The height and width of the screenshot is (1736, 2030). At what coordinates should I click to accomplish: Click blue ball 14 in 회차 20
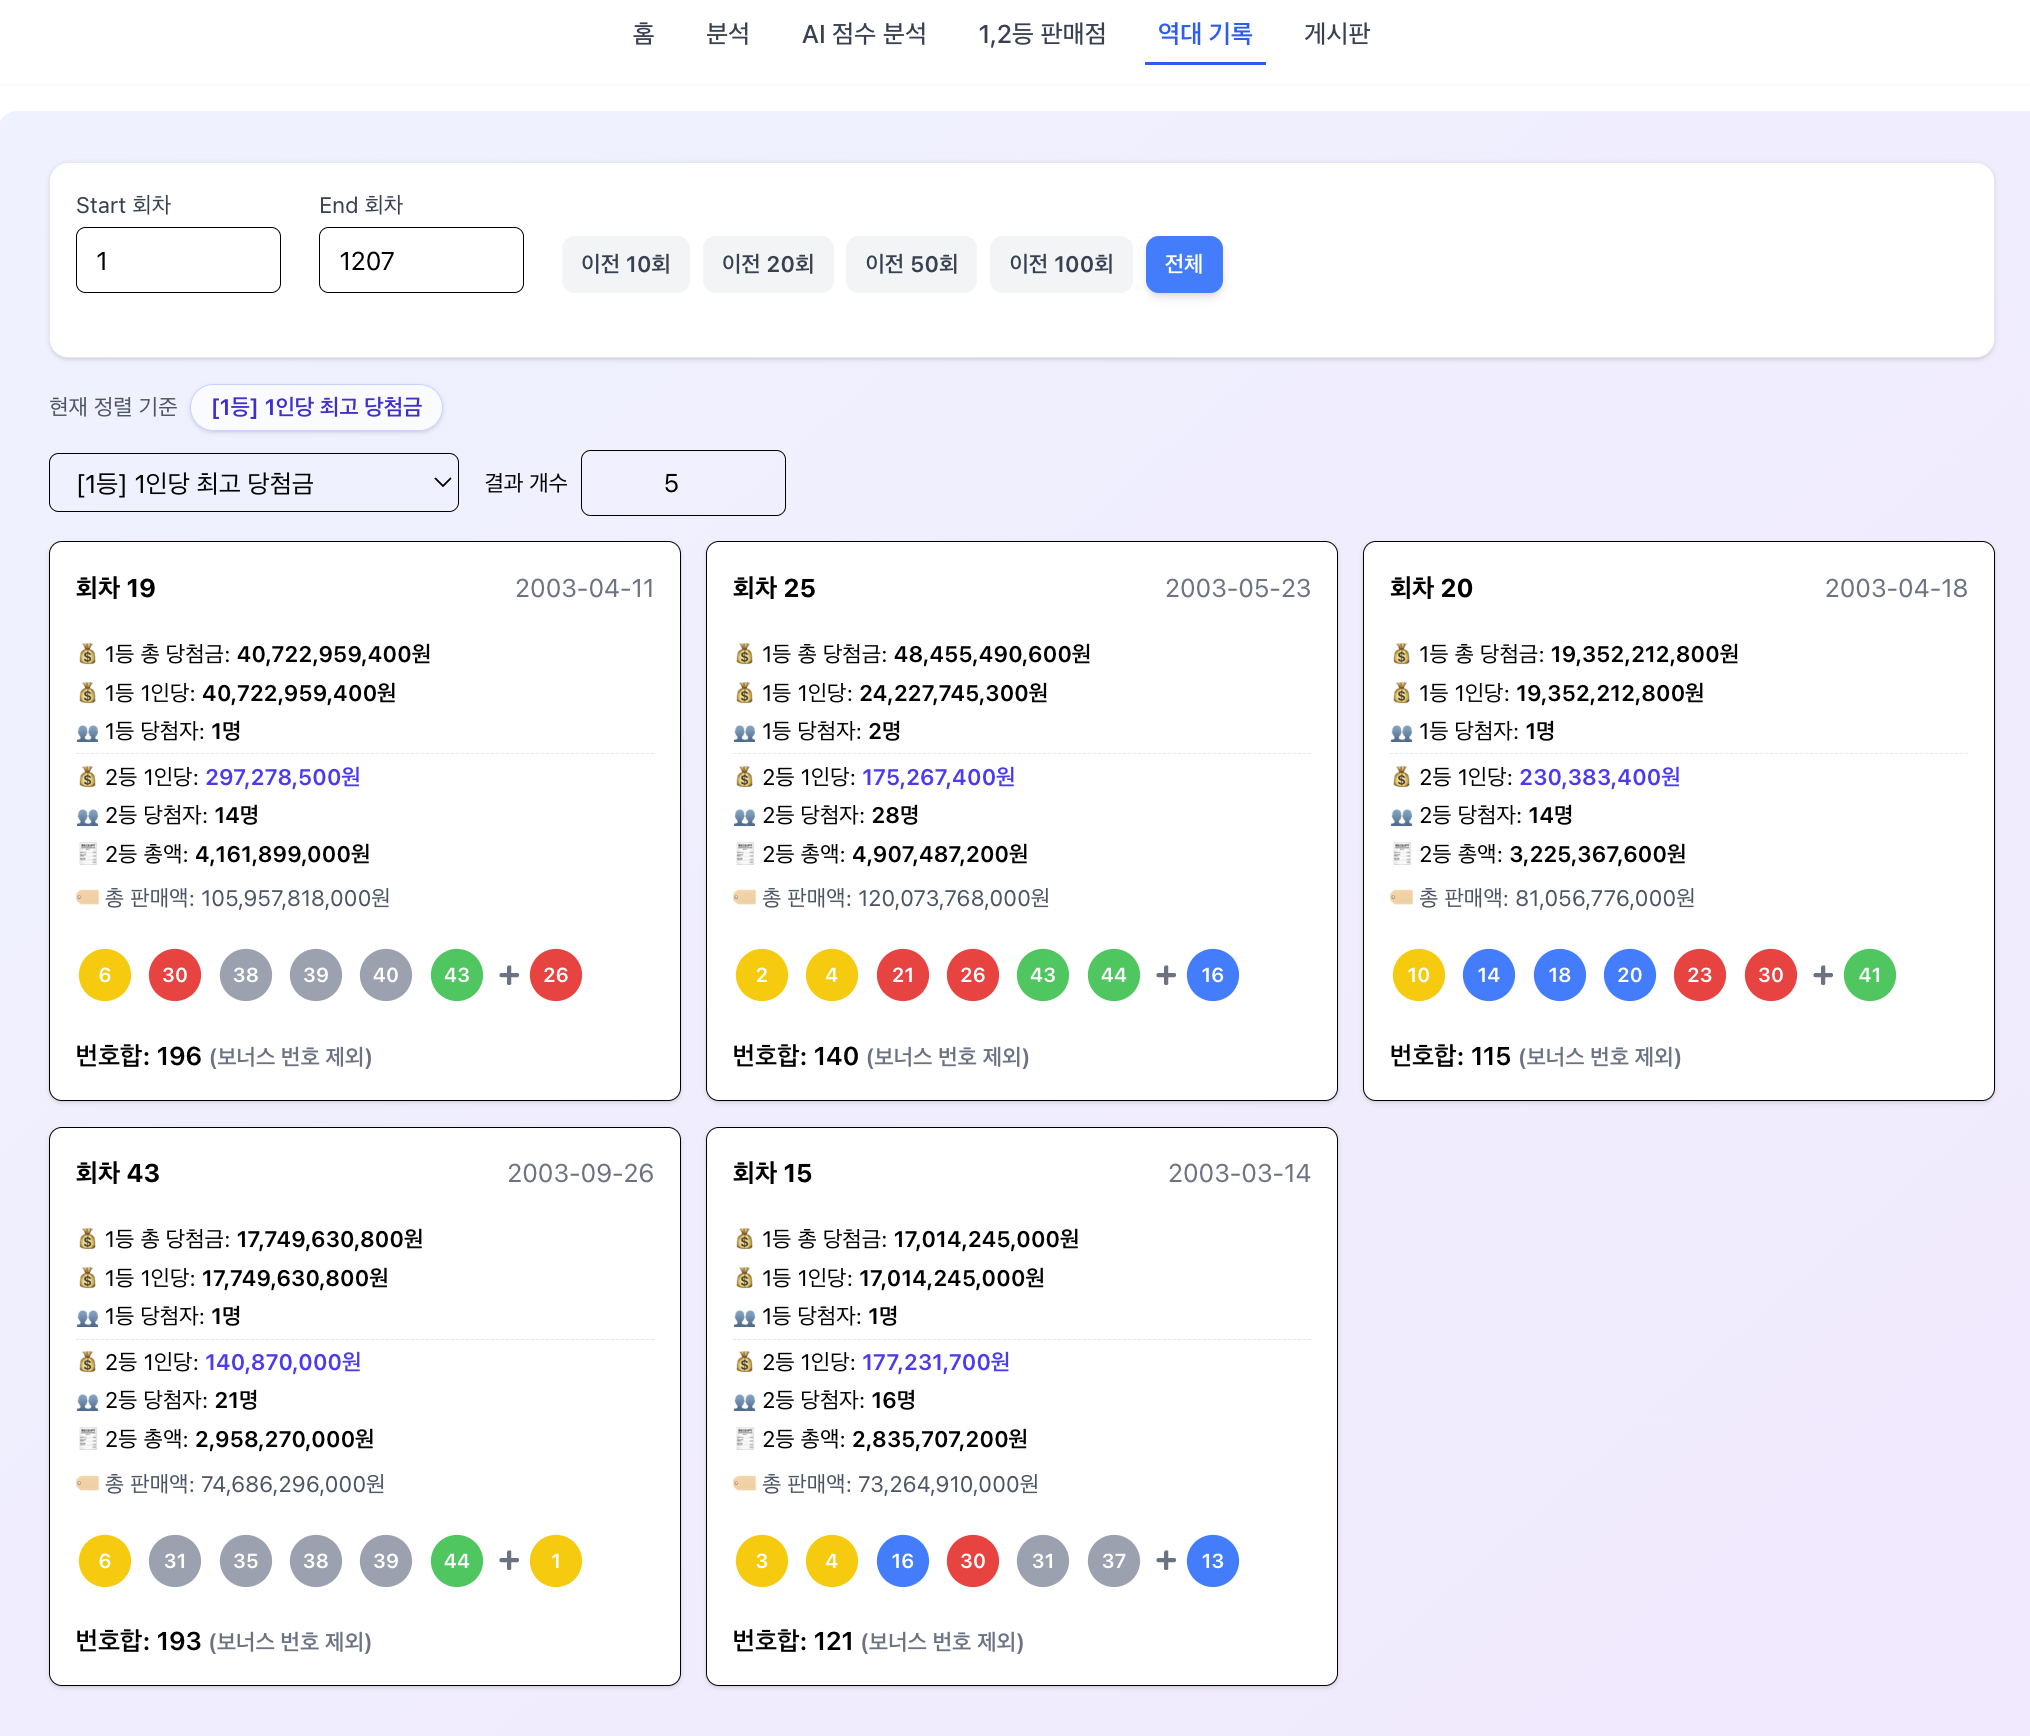tap(1489, 975)
